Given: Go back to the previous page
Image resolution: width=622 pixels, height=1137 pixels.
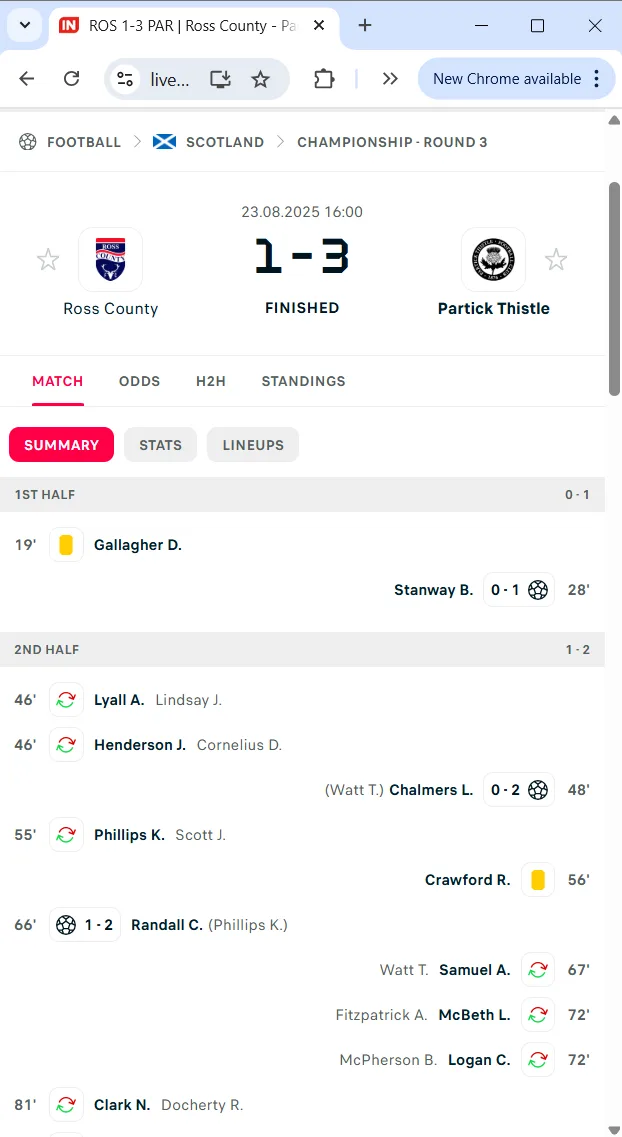Looking at the screenshot, I should tap(27, 79).
